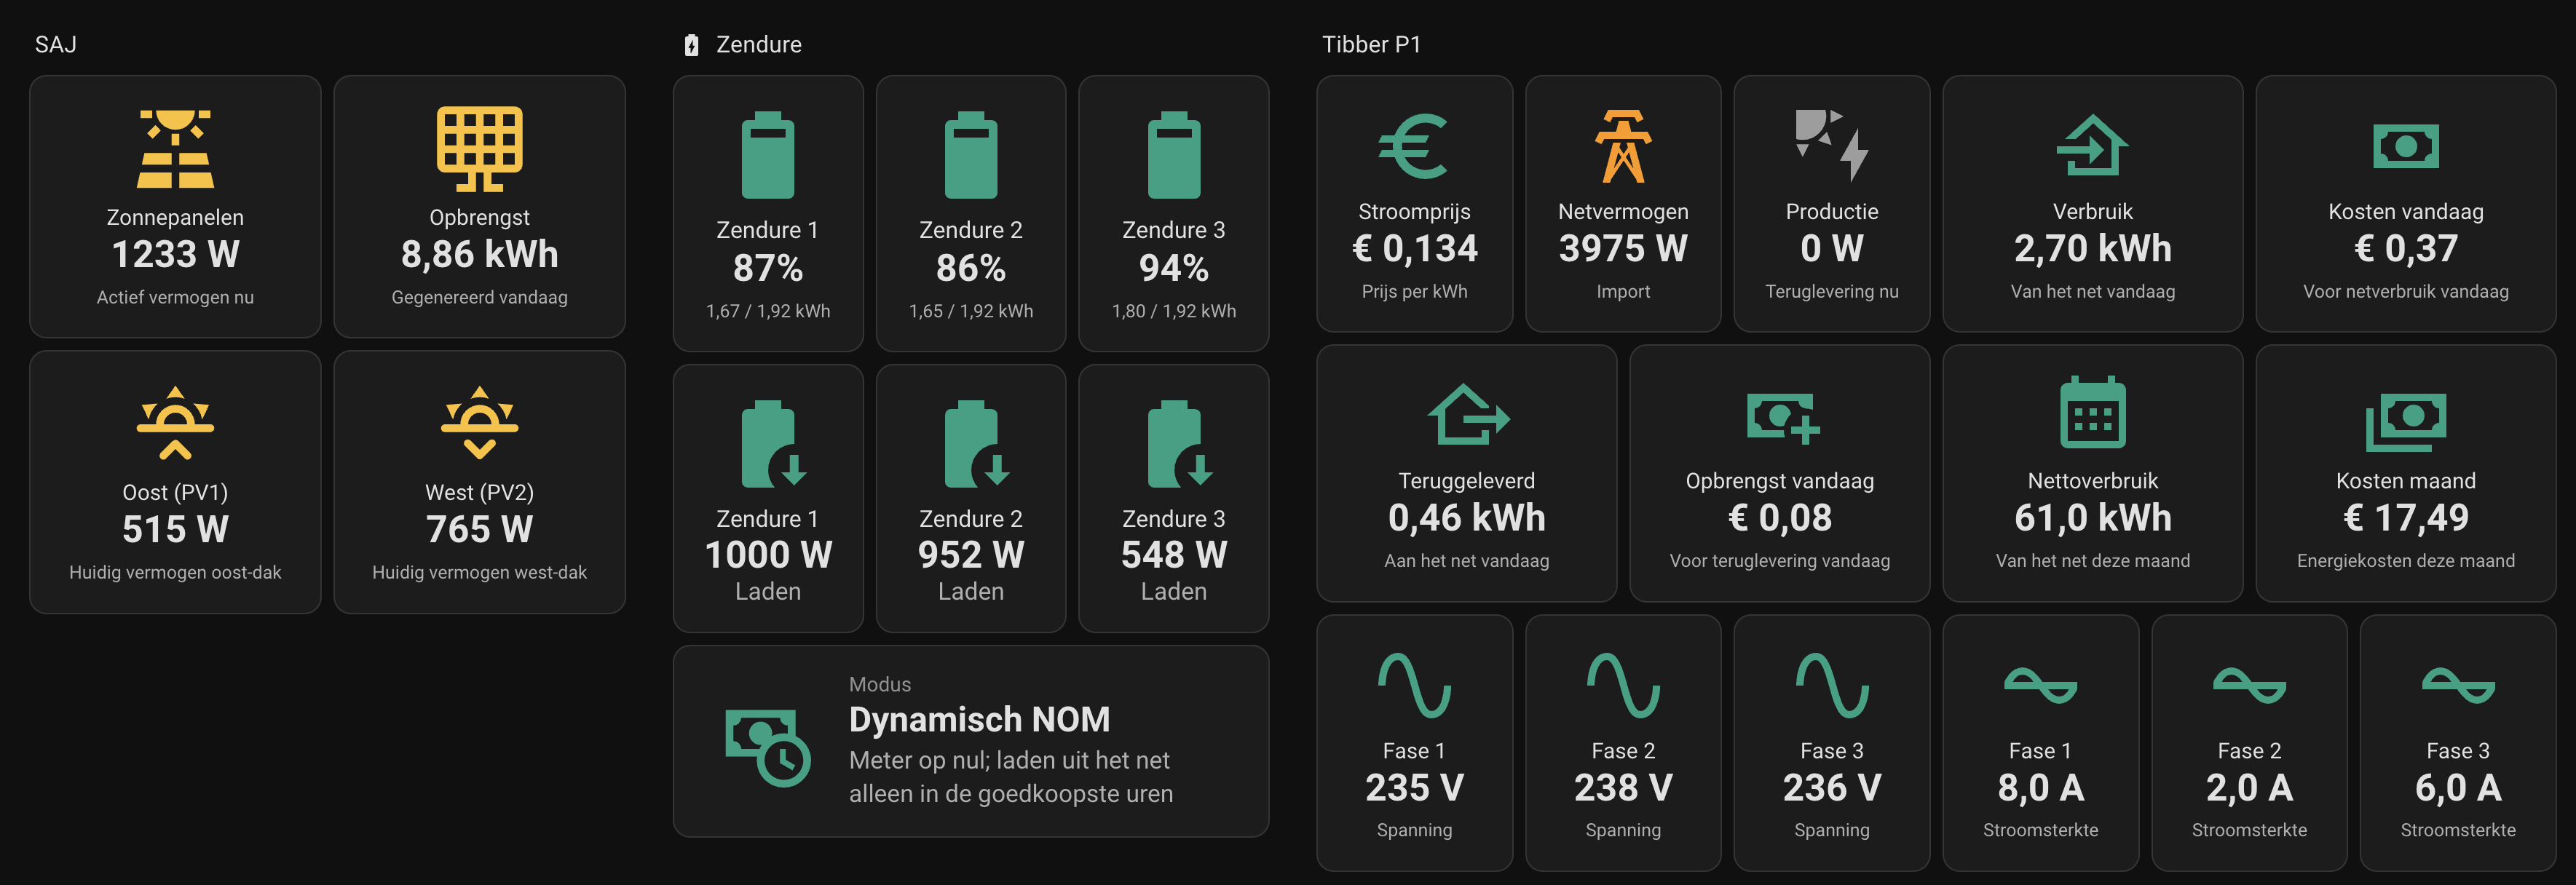The height and width of the screenshot is (885, 2576).
Task: Open the Netvermogen transmission tower icon
Action: coord(1622,146)
